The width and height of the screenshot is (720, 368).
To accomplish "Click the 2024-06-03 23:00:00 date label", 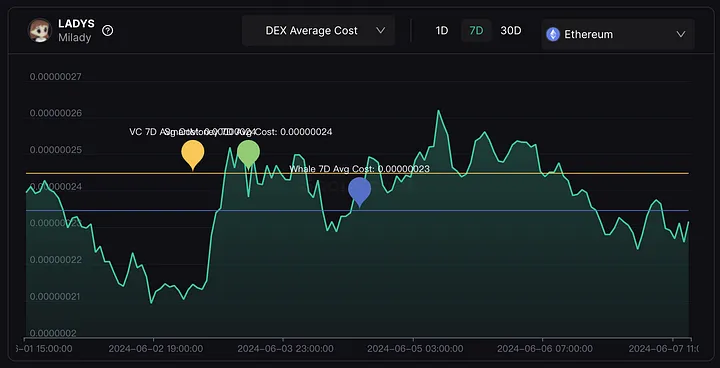I will tap(285, 349).
